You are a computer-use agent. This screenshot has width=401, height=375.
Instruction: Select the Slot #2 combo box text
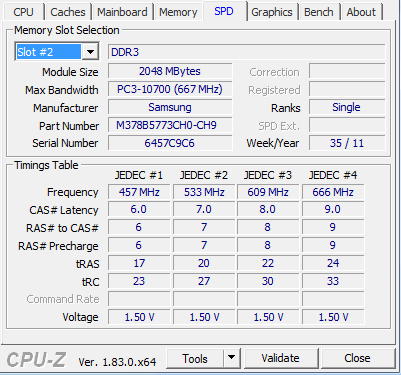(48, 52)
